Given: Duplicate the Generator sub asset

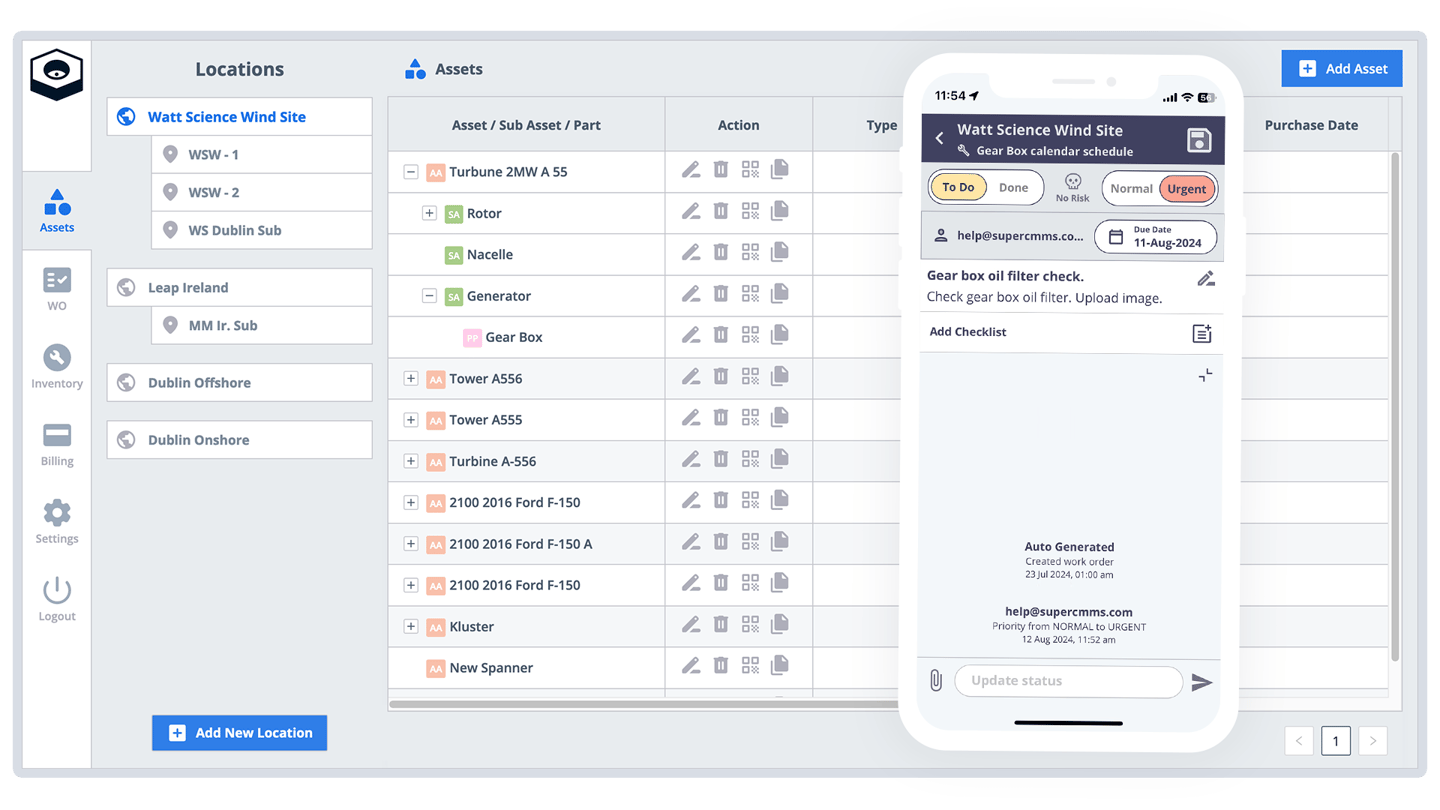Looking at the screenshot, I should (x=780, y=295).
